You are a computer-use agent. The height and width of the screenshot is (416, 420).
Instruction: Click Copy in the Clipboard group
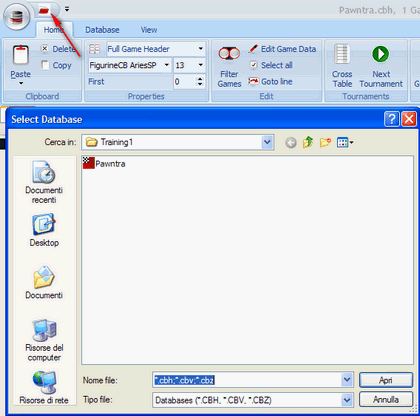point(57,65)
